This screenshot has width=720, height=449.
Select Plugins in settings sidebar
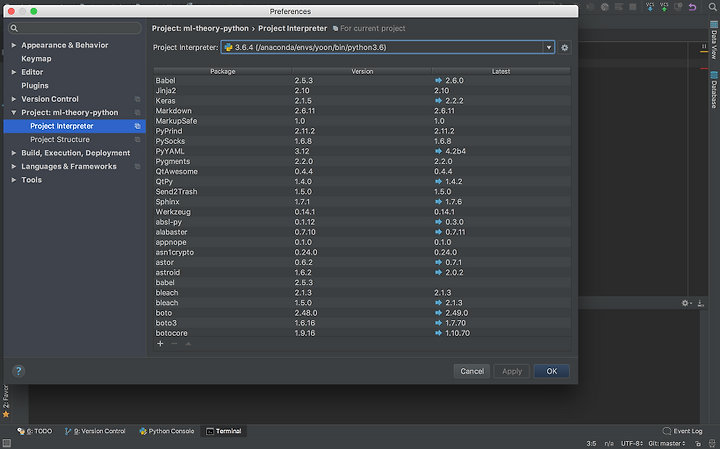point(35,86)
